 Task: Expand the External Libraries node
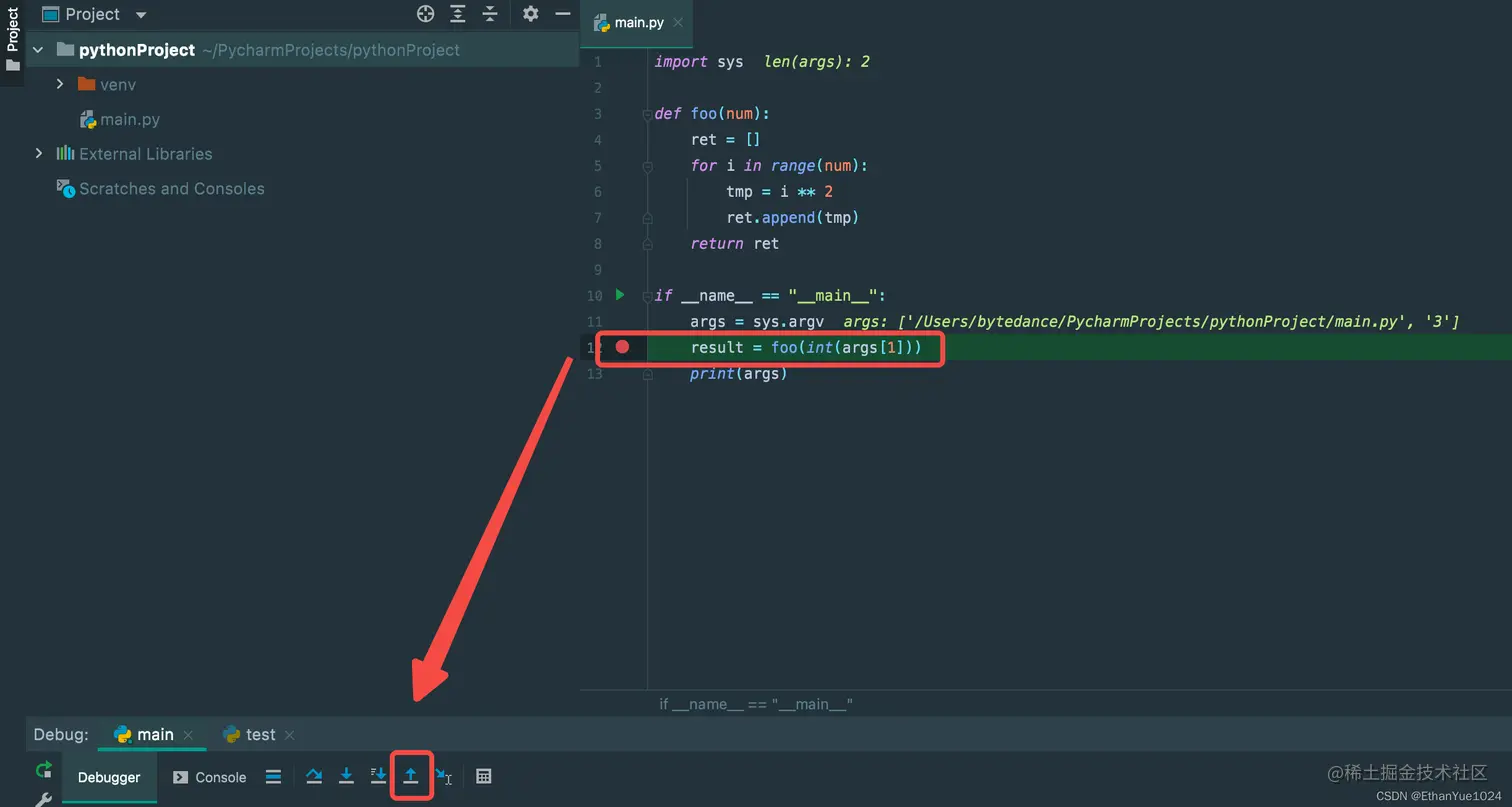38,154
